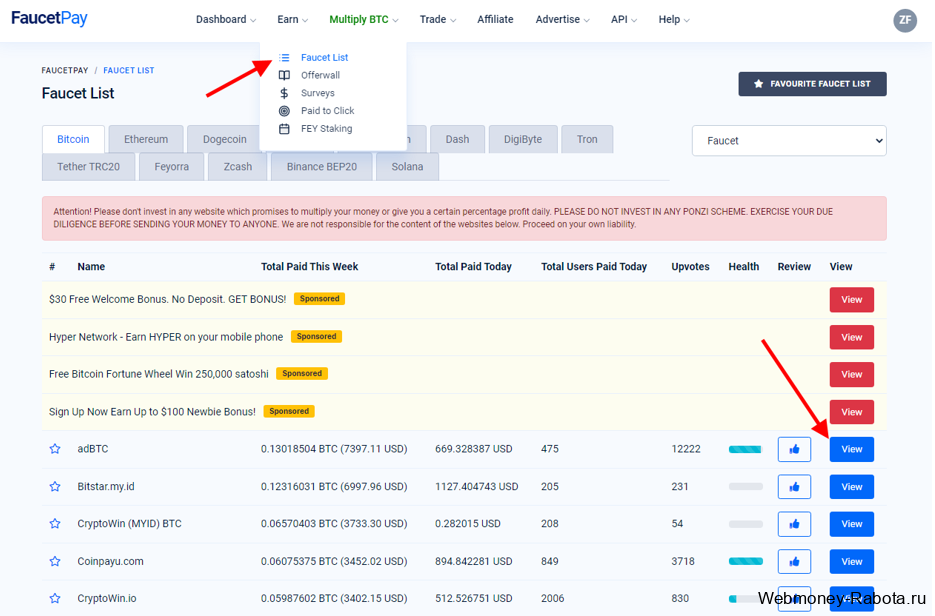Click the Total Paid This Week header

click(309, 267)
